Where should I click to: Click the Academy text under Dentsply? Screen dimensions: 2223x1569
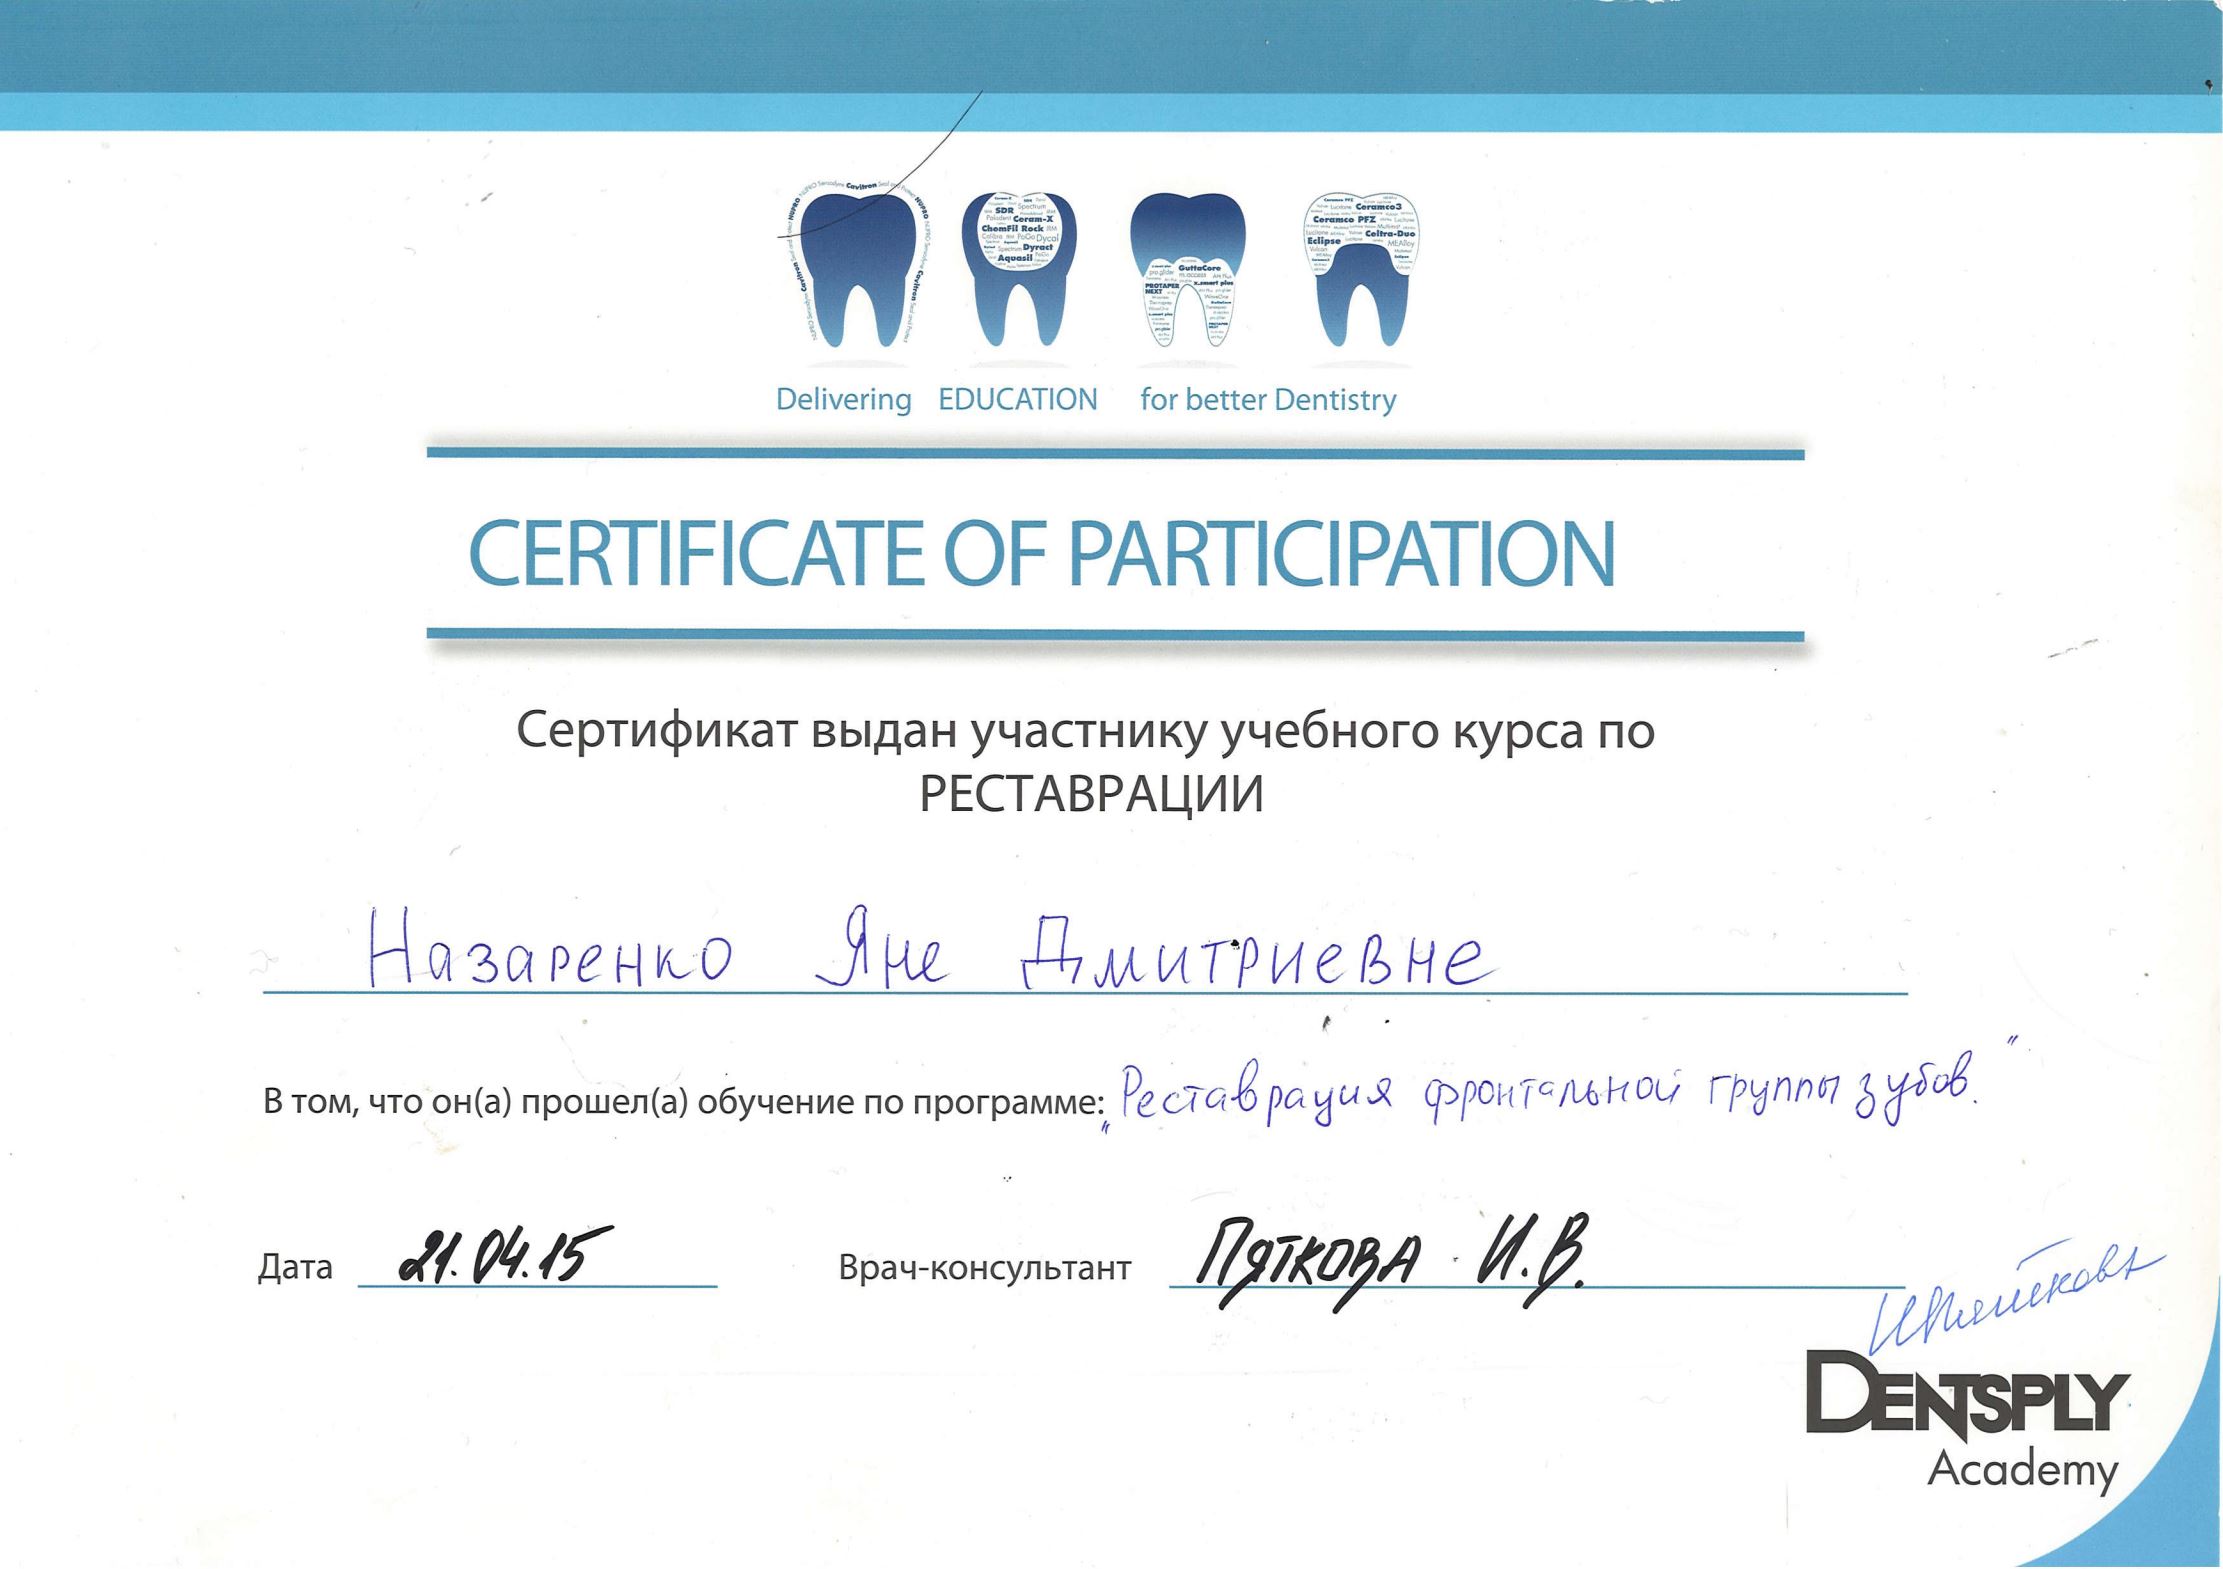click(x=2022, y=1471)
